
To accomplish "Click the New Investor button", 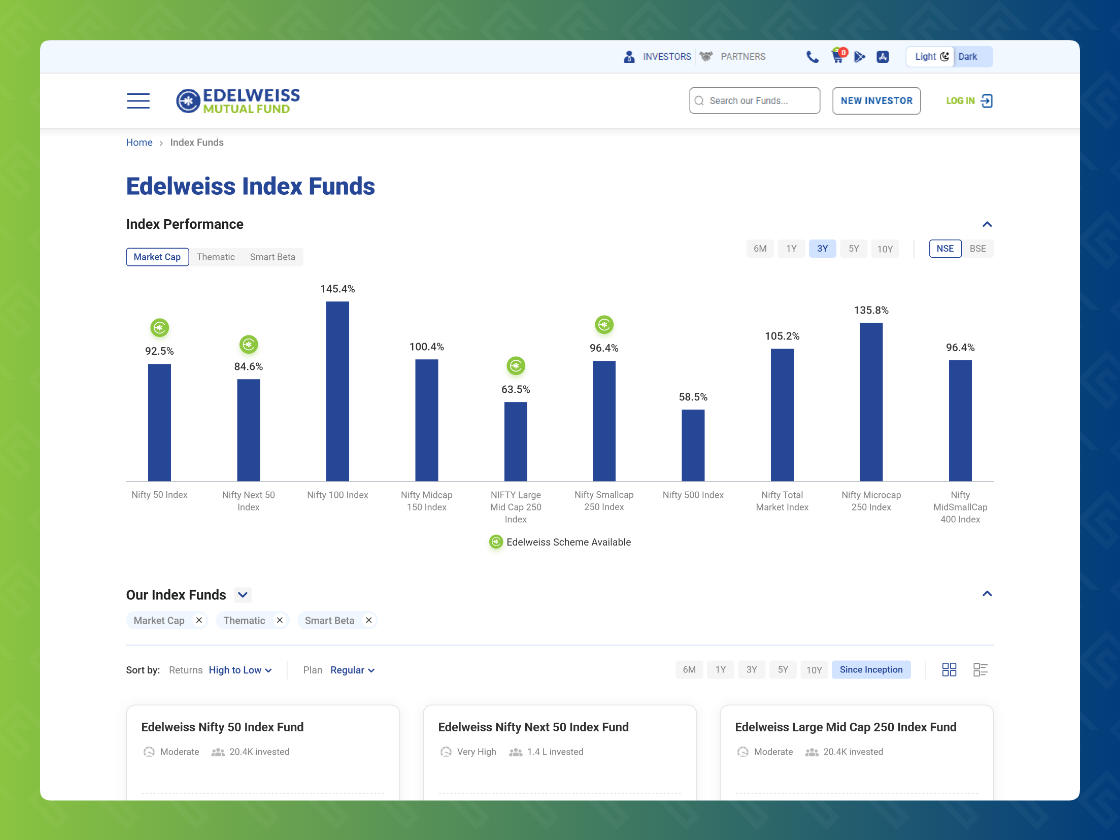I will 876,101.
